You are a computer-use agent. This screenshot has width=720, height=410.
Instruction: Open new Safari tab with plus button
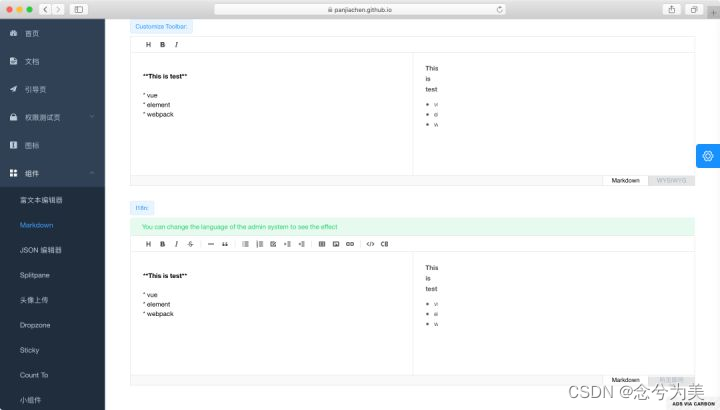pyautogui.click(x=714, y=12)
